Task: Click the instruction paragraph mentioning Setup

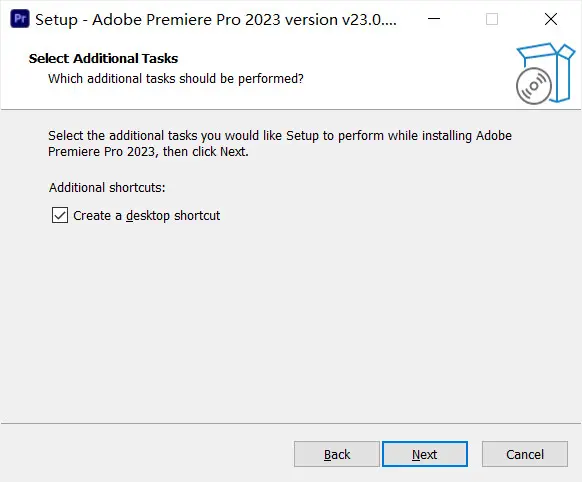Action: (x=280, y=144)
